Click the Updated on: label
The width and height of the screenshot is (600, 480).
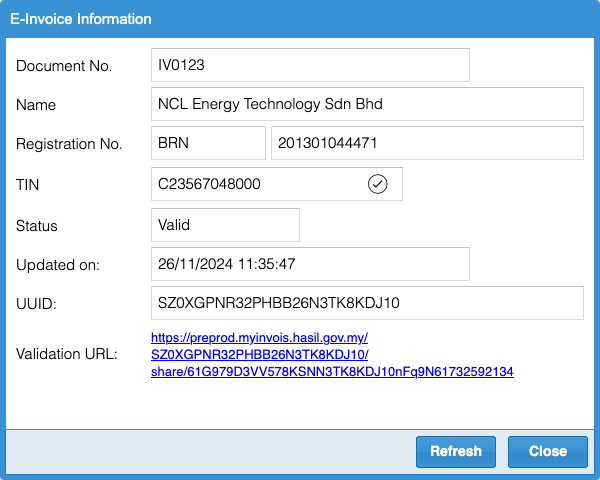coord(58,265)
